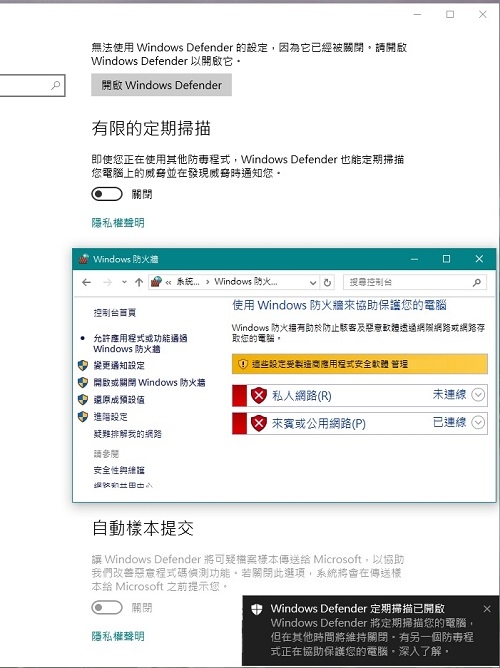Viewport: 500px width, 668px height.
Task: Click red shield icon for 來賓或公用網路(P)
Action: (x=259, y=423)
